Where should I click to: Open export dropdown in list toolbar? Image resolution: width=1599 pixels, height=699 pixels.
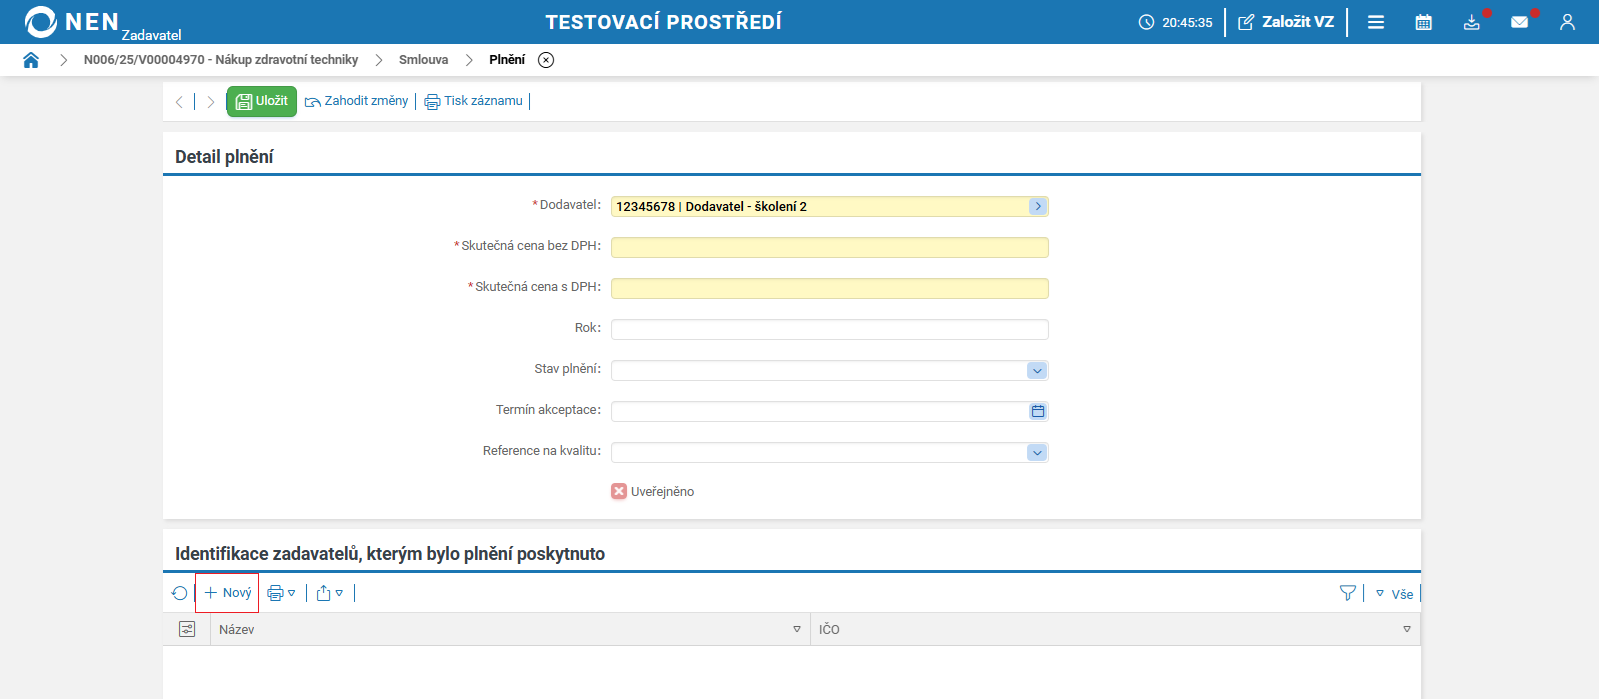click(330, 593)
